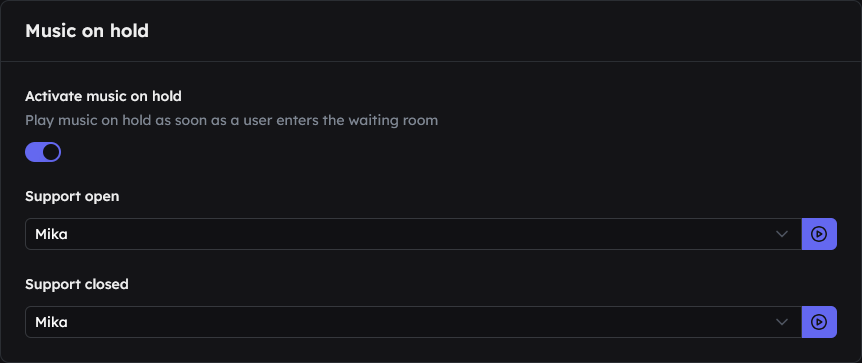
Task: Select Mika value in Support closed combo box
Action: coord(51,322)
